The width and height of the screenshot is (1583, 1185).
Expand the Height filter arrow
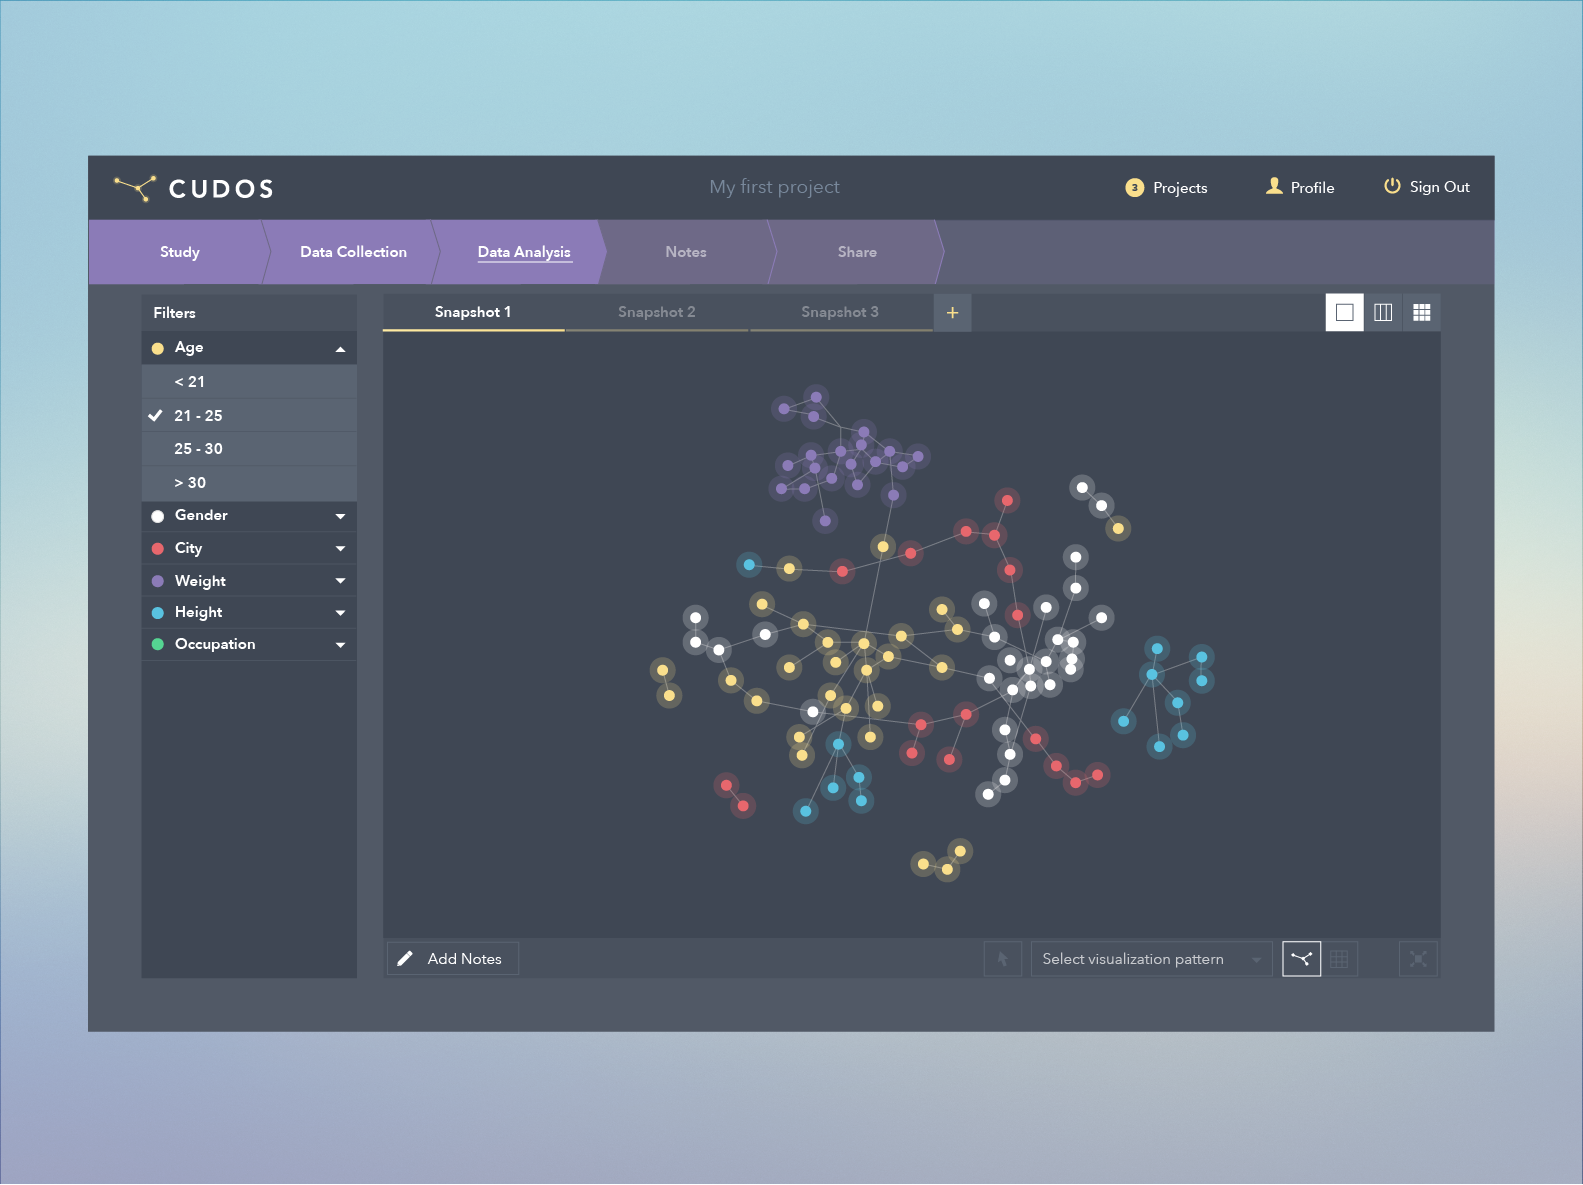[340, 613]
